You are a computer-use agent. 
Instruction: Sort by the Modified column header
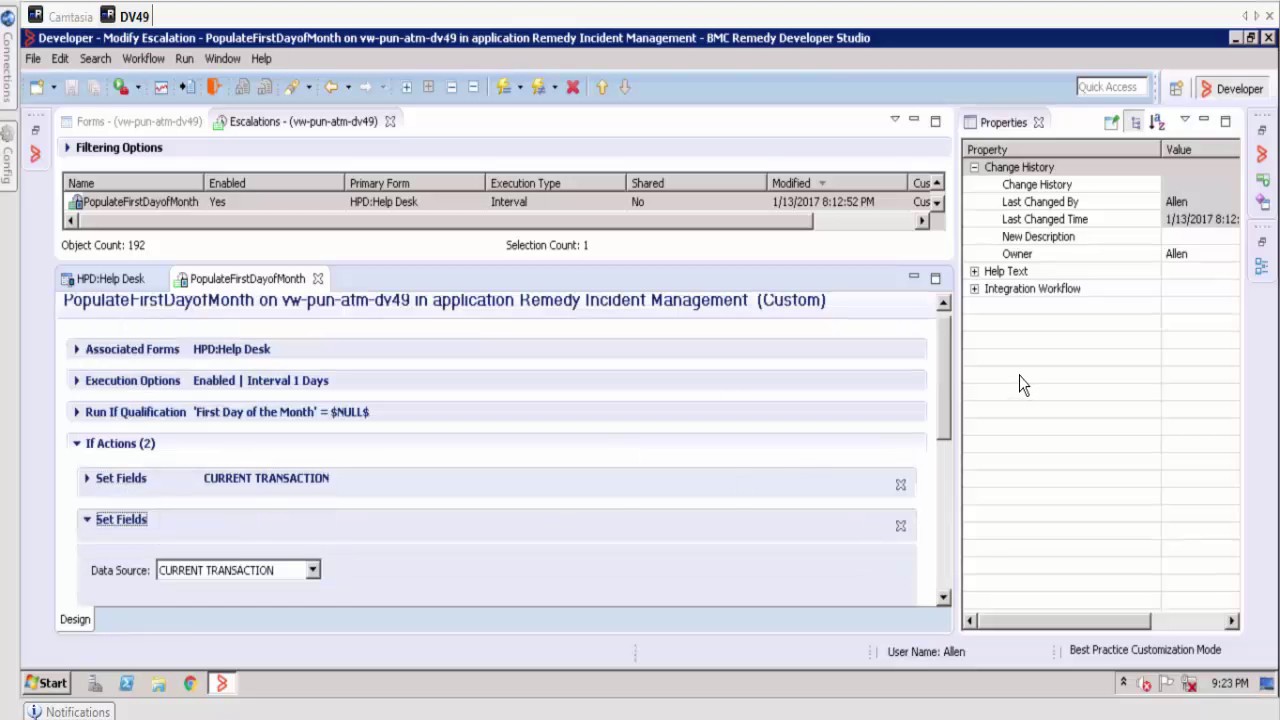836,183
